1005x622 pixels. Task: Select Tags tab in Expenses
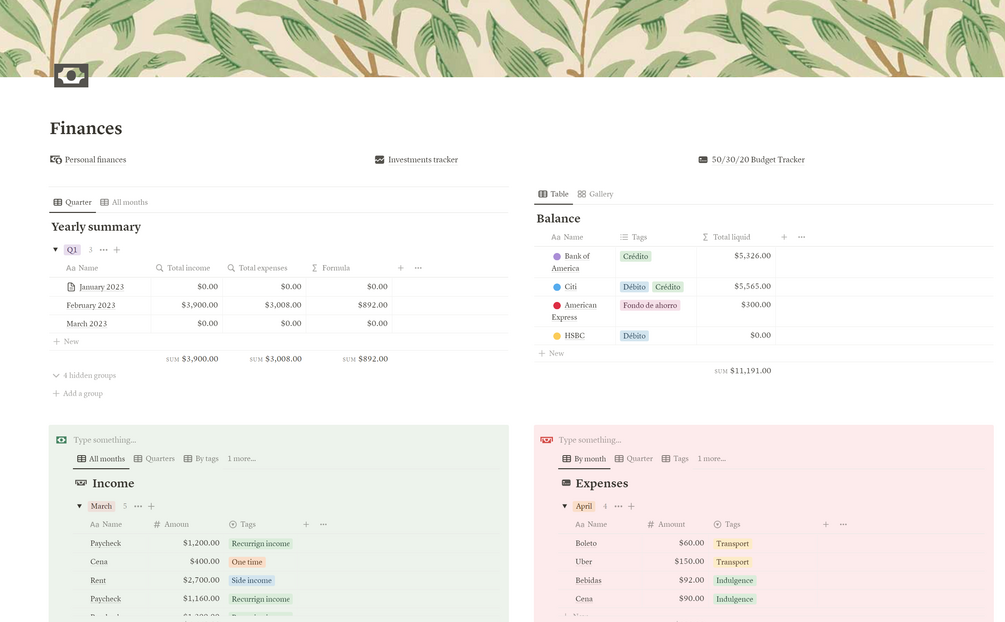click(675, 458)
